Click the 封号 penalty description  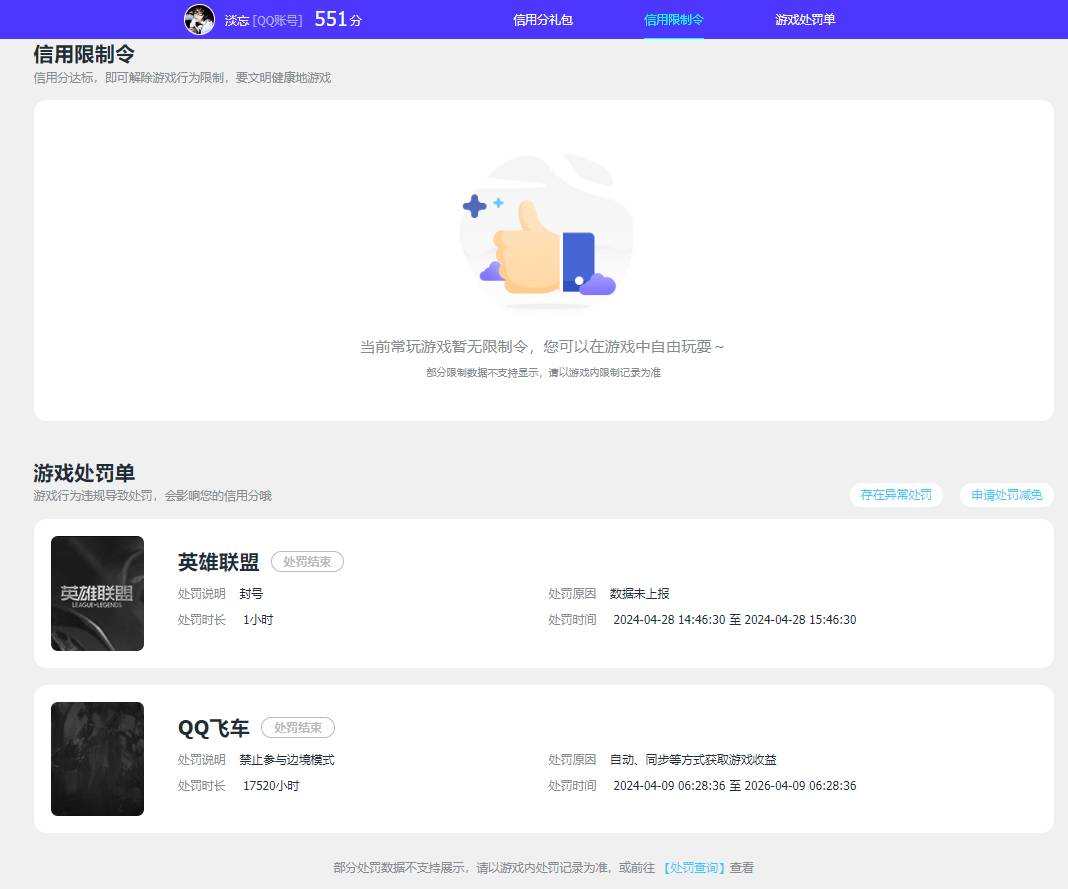[x=251, y=593]
